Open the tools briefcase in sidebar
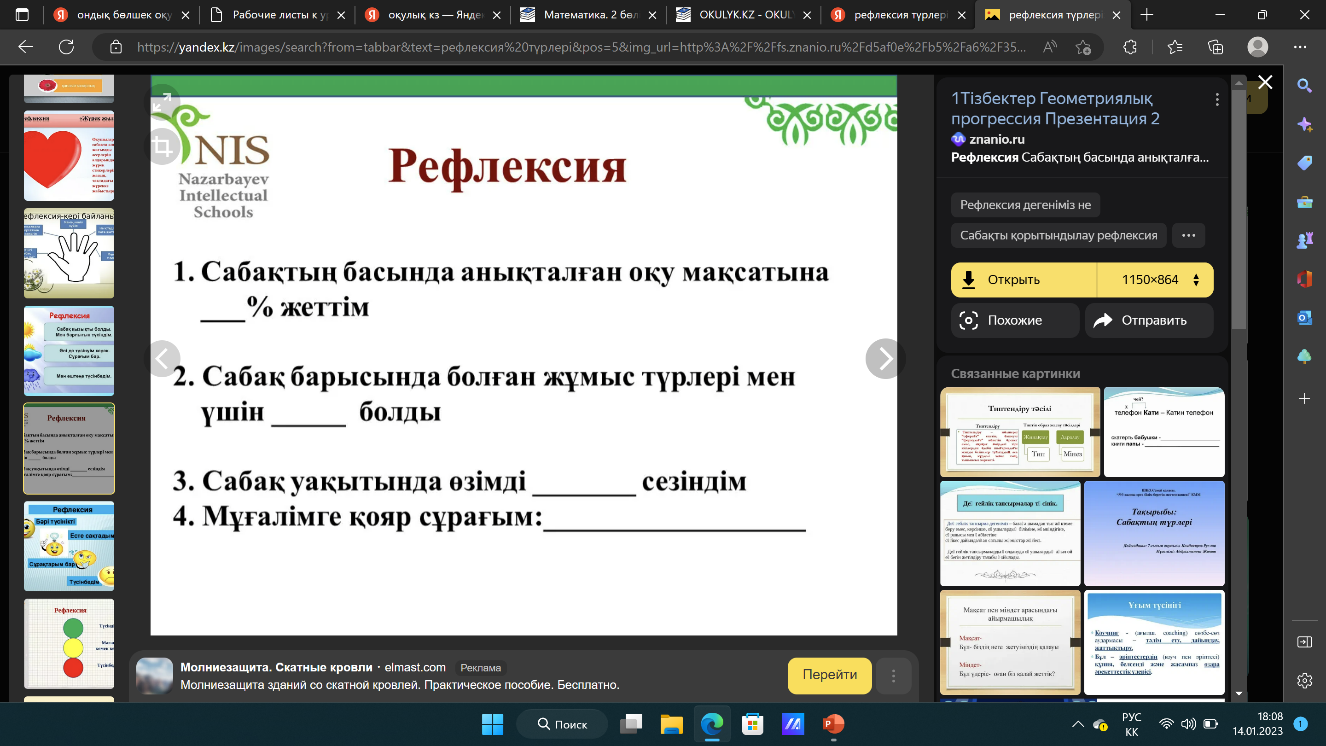This screenshot has width=1326, height=746. (x=1304, y=202)
